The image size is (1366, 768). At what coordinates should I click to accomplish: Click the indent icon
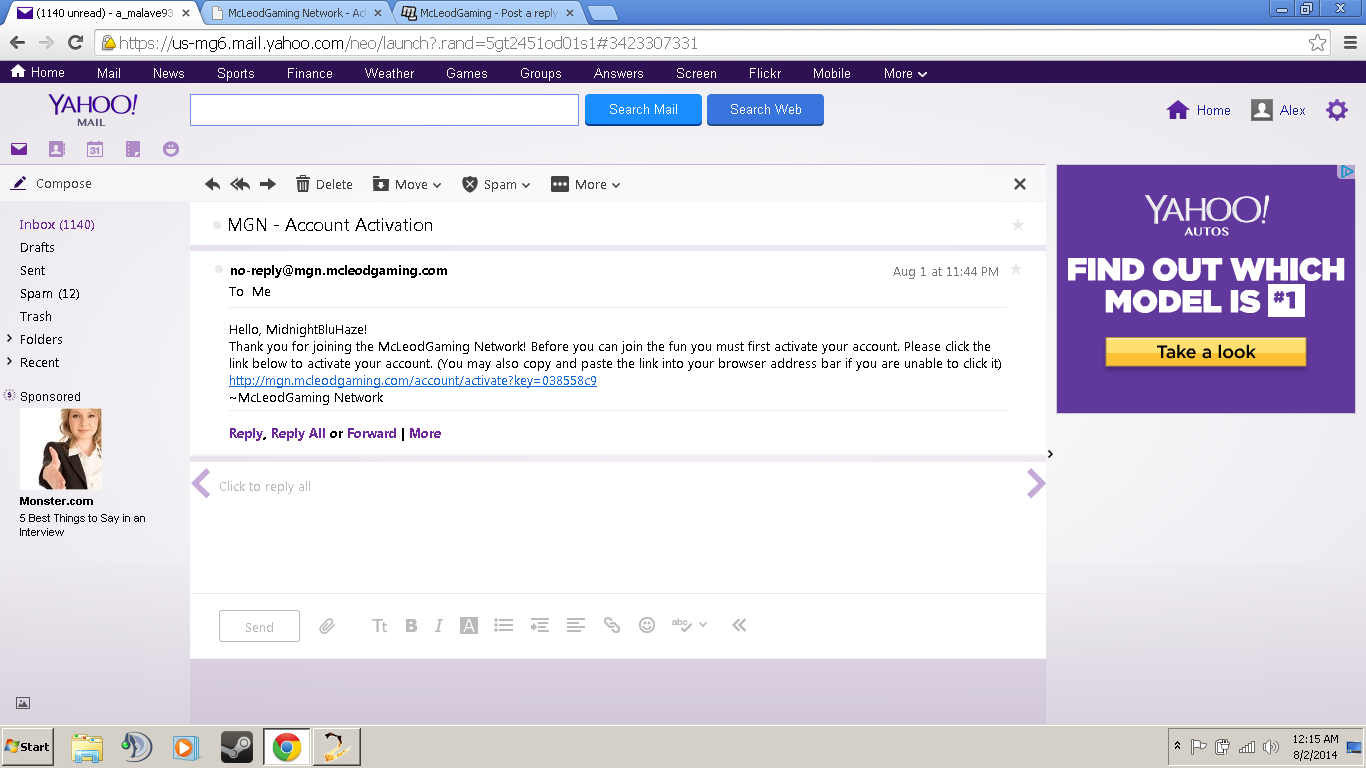[540, 626]
